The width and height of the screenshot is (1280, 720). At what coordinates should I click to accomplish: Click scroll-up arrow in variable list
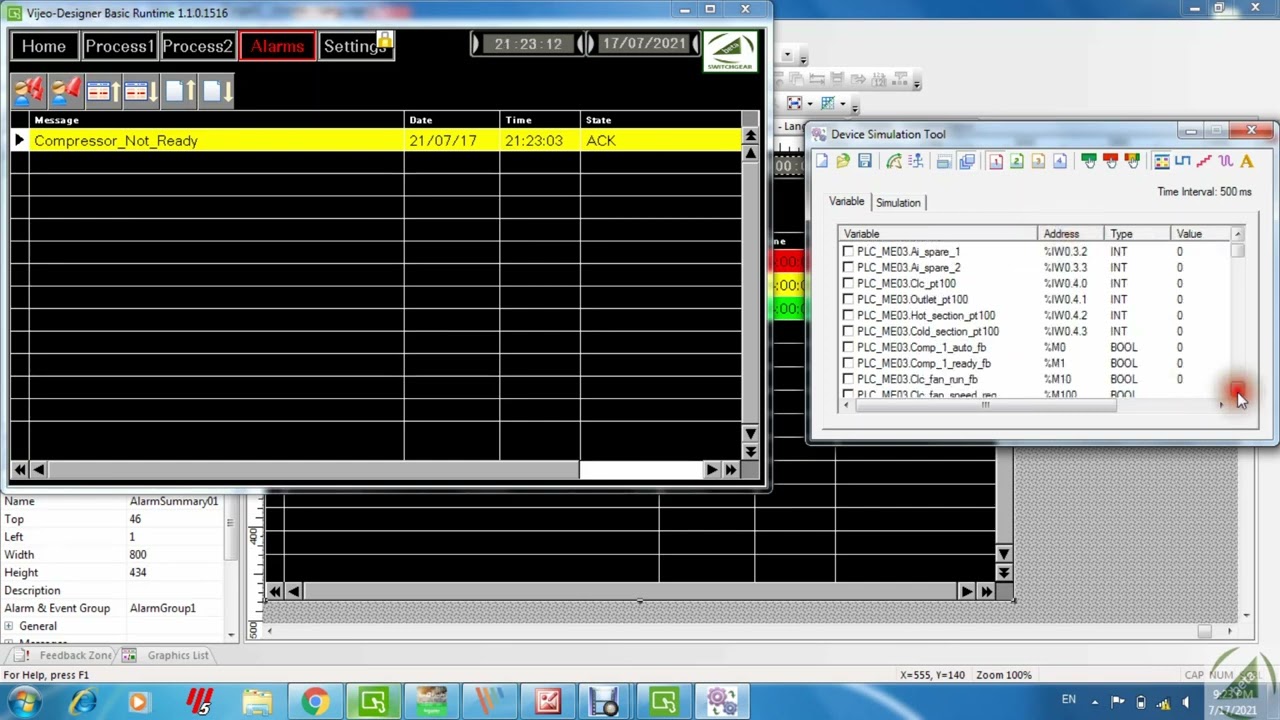pos(1237,234)
